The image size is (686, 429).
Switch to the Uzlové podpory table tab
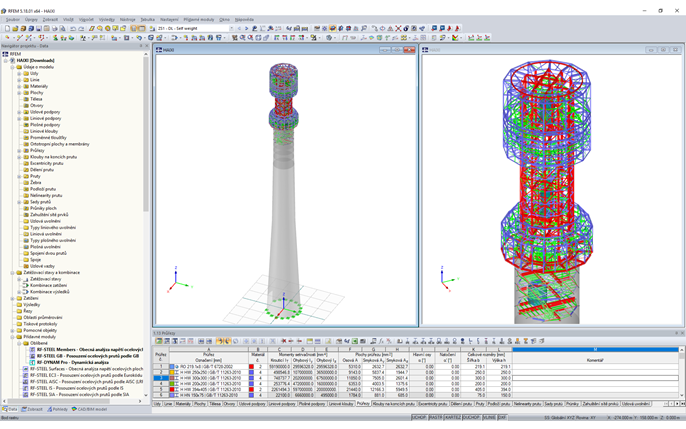[252, 404]
